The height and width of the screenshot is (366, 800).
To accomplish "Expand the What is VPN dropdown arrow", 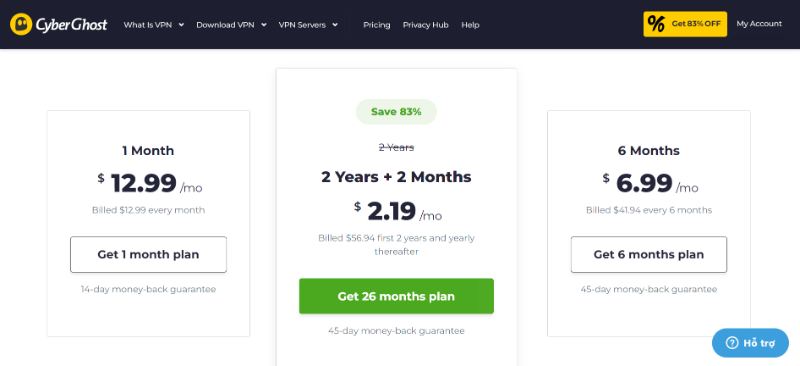I will click(x=181, y=25).
